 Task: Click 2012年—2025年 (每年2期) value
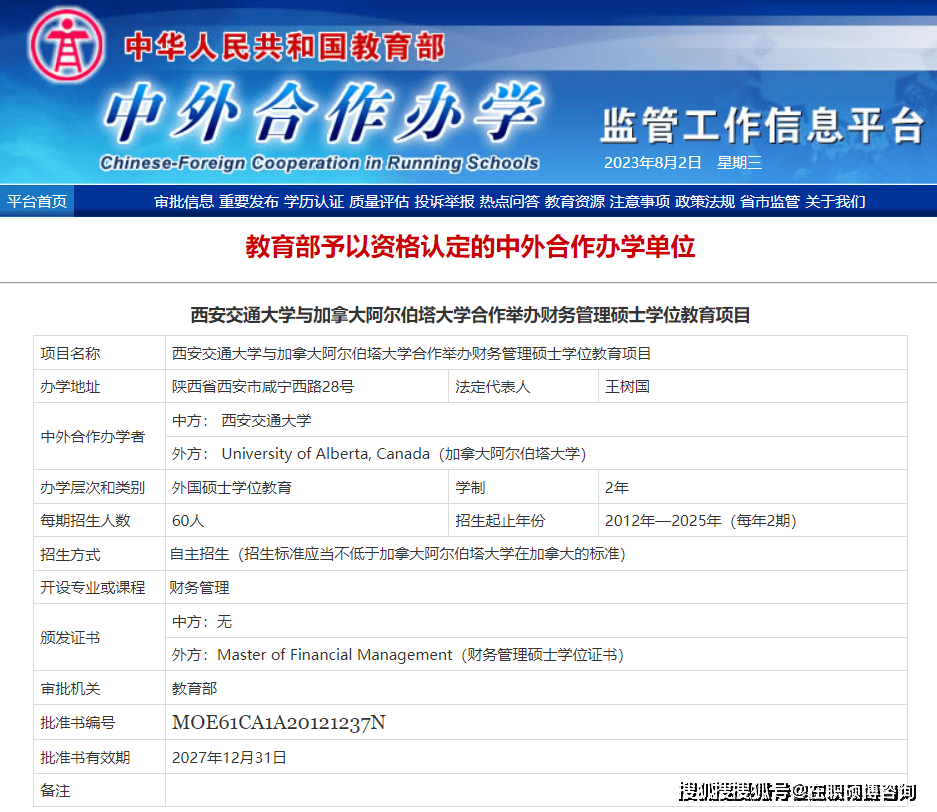(x=700, y=521)
